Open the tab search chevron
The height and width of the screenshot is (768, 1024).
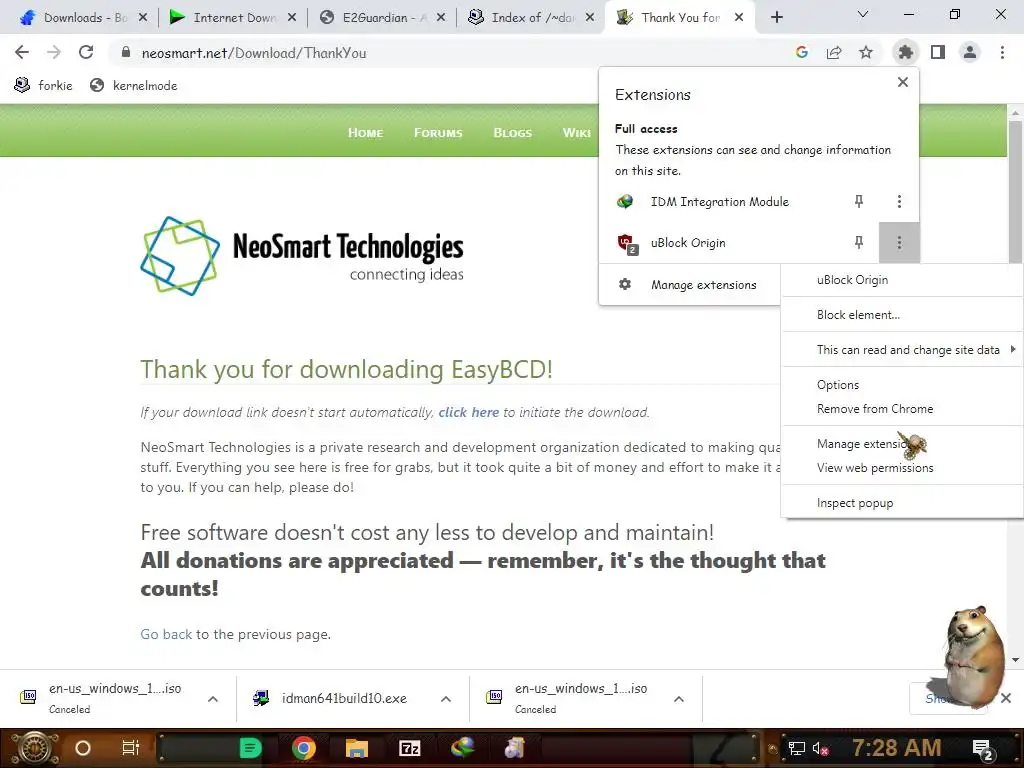tap(863, 14)
